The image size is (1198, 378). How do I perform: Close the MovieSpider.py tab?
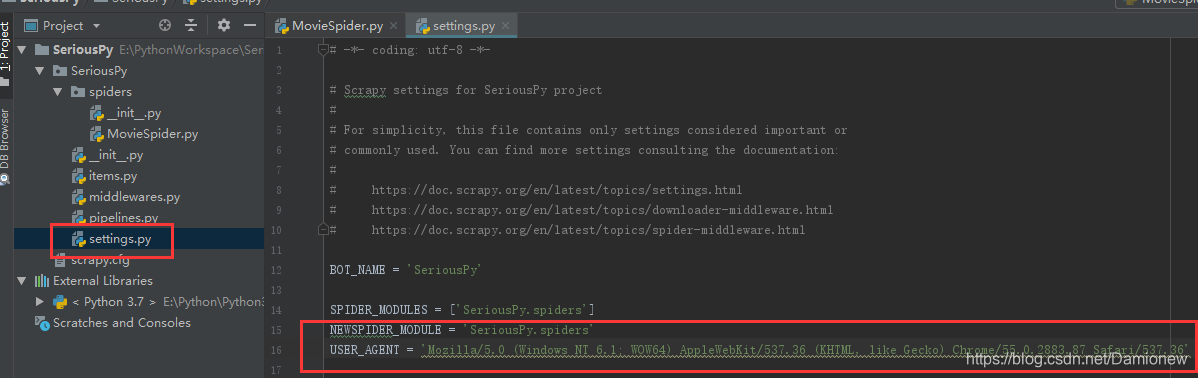pos(393,25)
